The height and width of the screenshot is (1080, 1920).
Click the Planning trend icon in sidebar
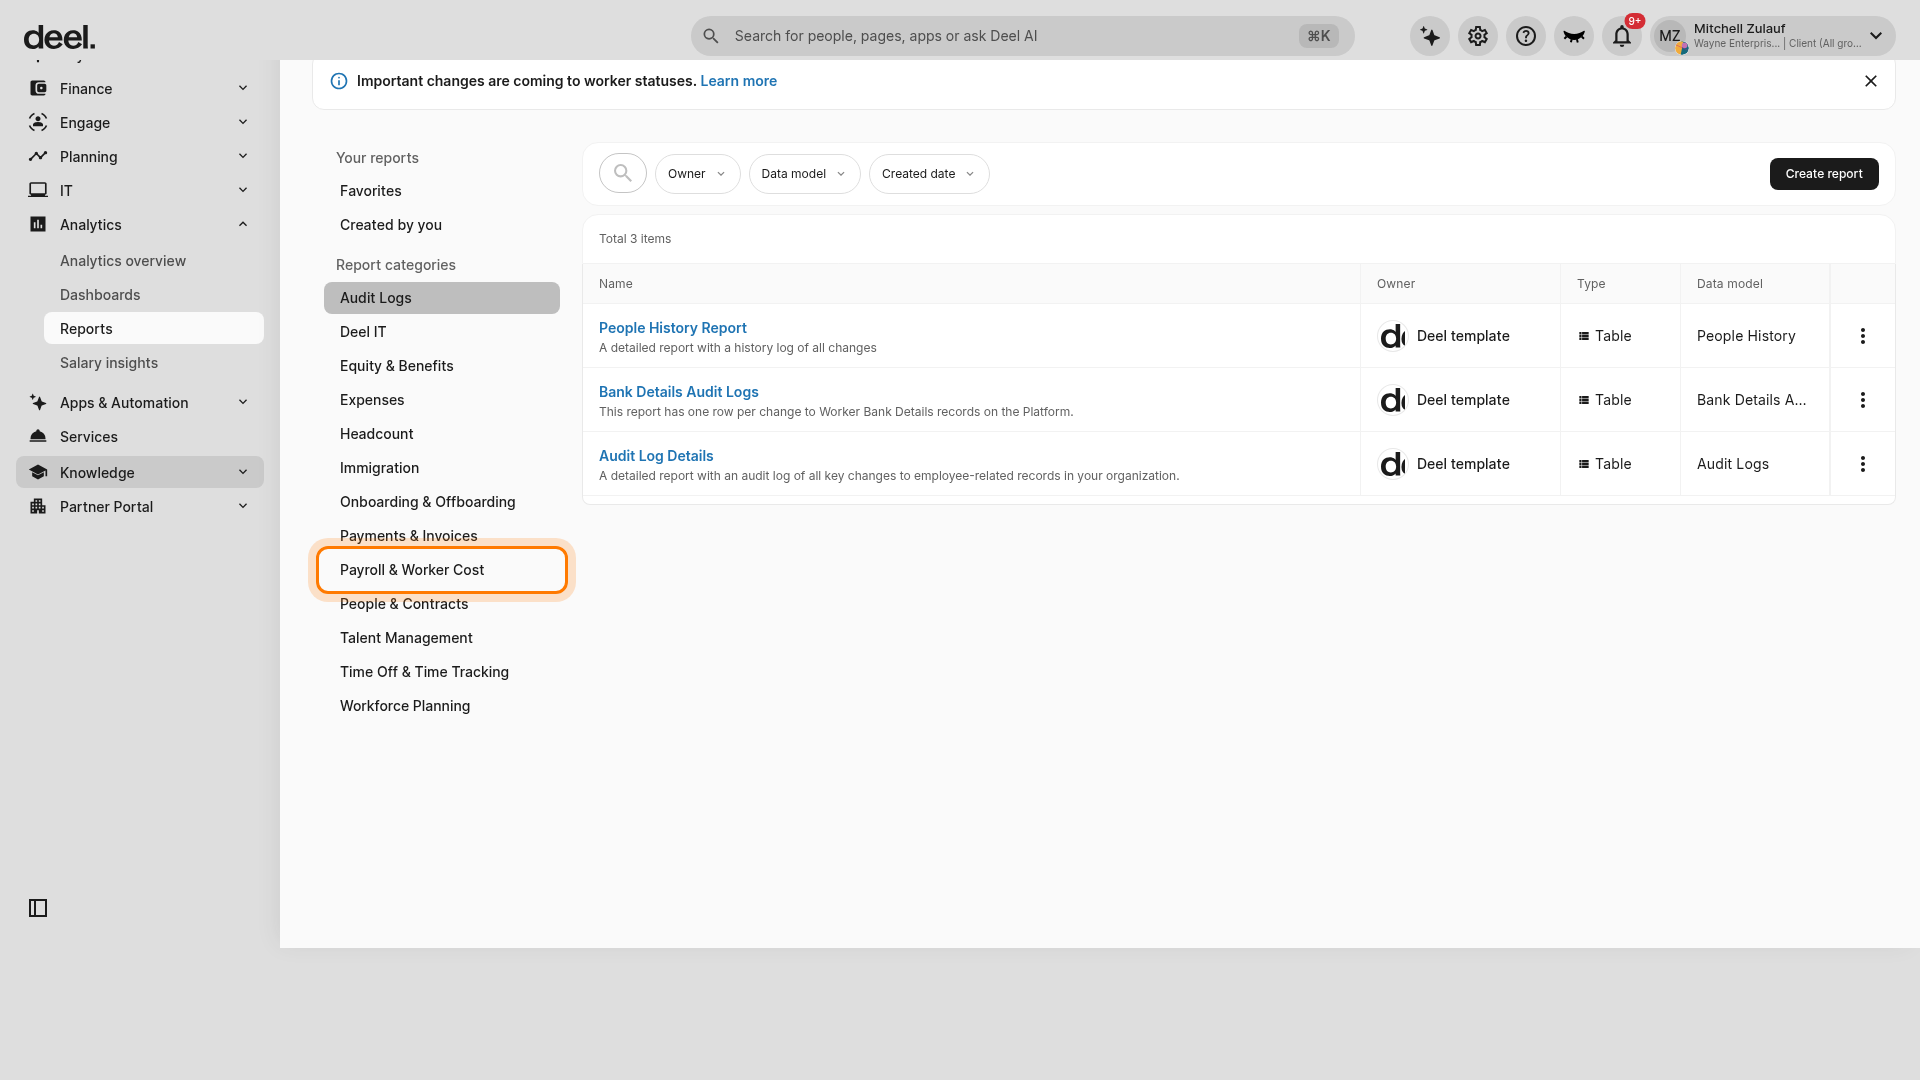click(38, 156)
